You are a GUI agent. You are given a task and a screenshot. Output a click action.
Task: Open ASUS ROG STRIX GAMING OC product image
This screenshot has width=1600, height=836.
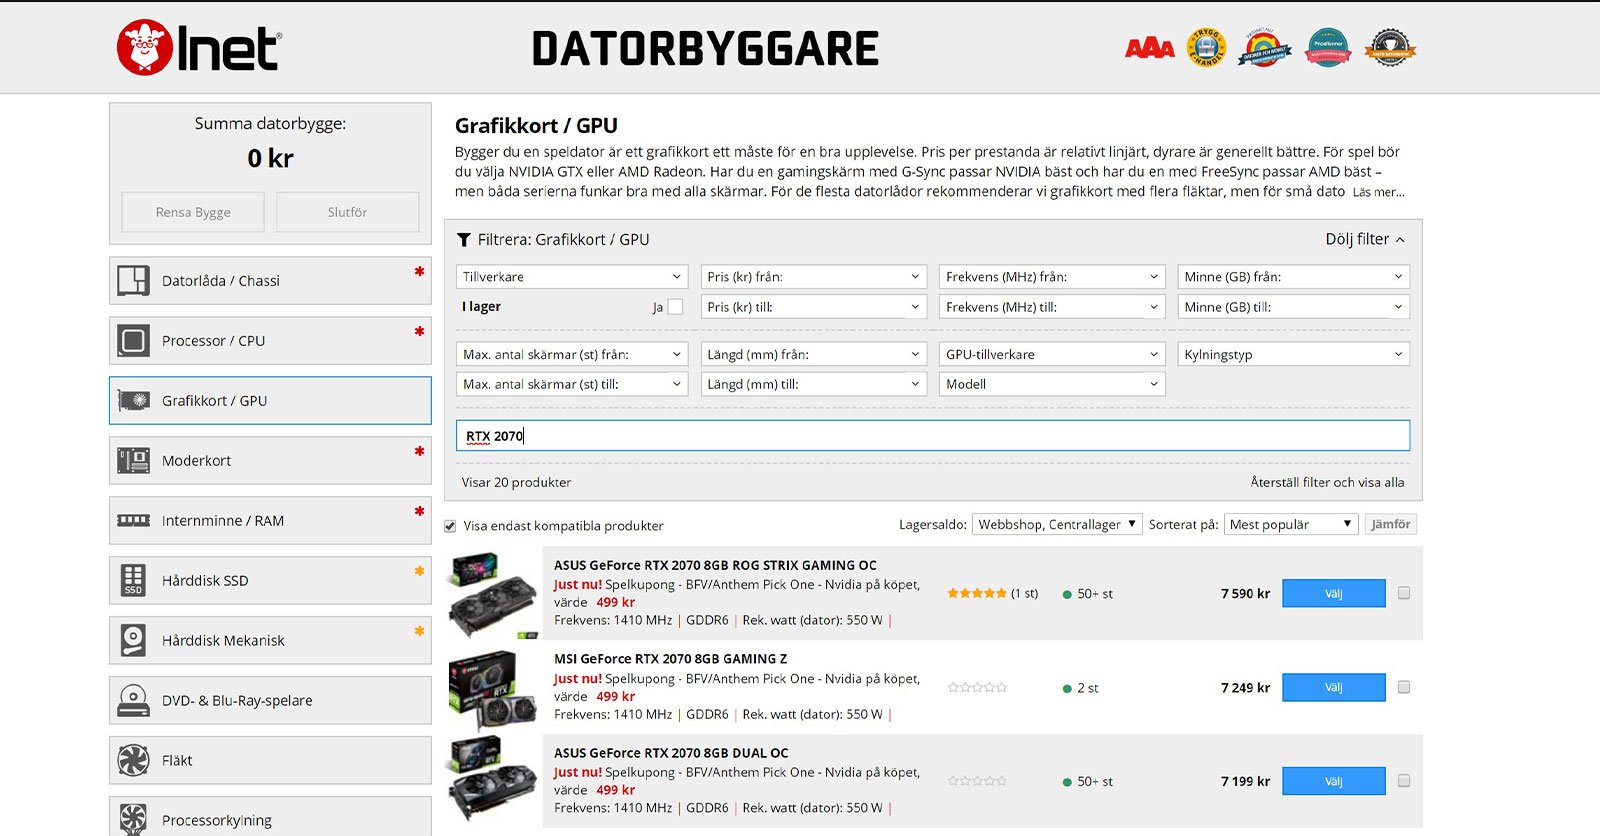pyautogui.click(x=492, y=594)
